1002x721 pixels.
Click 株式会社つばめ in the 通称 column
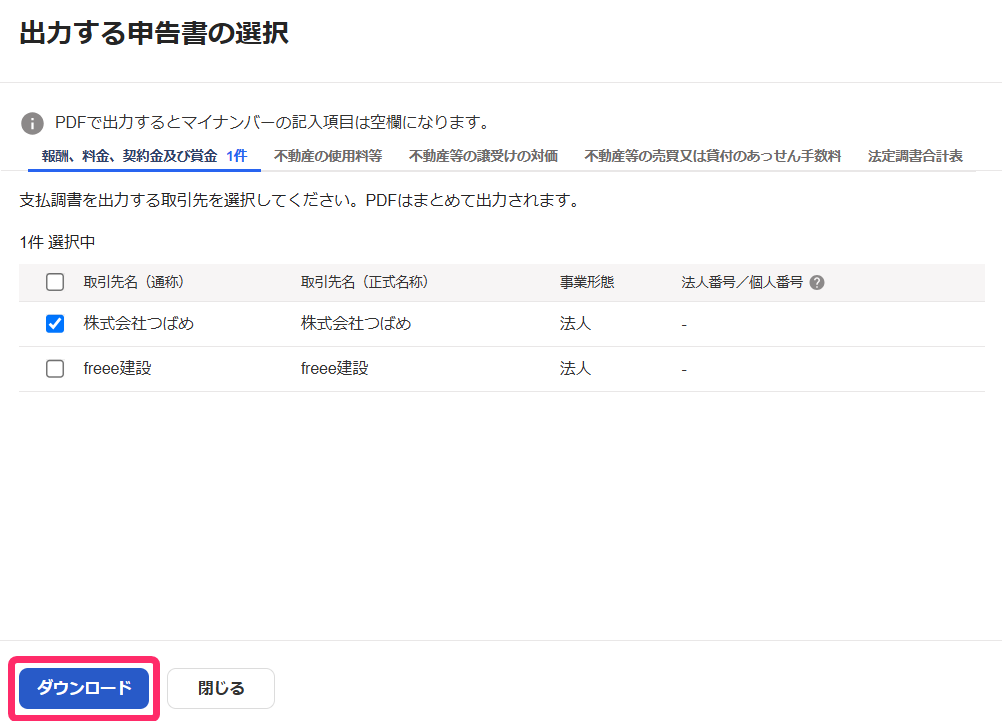click(139, 323)
